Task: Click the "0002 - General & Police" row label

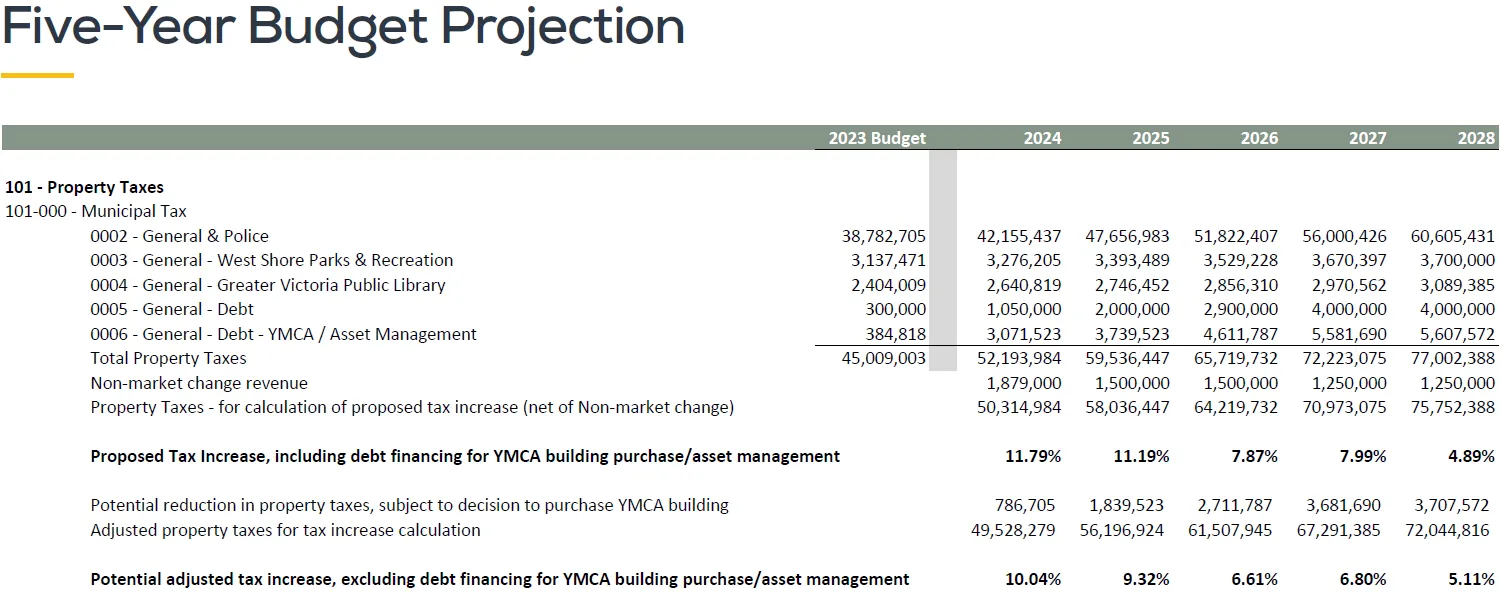Action: point(180,236)
